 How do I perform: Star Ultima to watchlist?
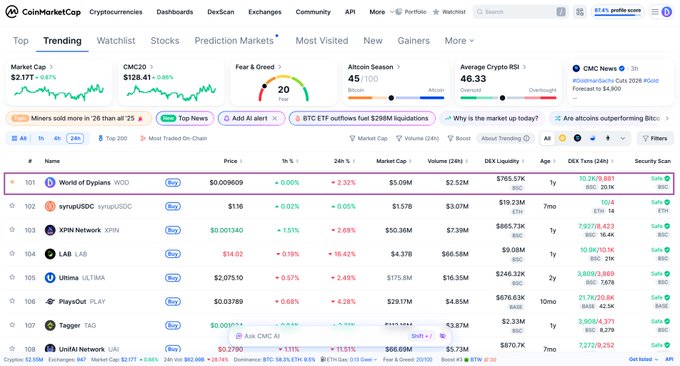click(x=12, y=277)
